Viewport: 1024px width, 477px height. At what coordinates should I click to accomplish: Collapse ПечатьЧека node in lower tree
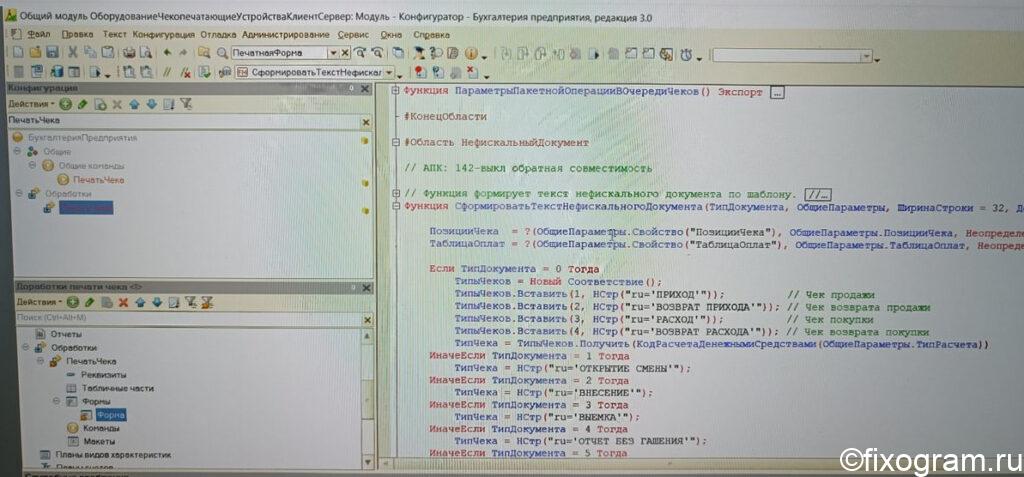tap(40, 361)
